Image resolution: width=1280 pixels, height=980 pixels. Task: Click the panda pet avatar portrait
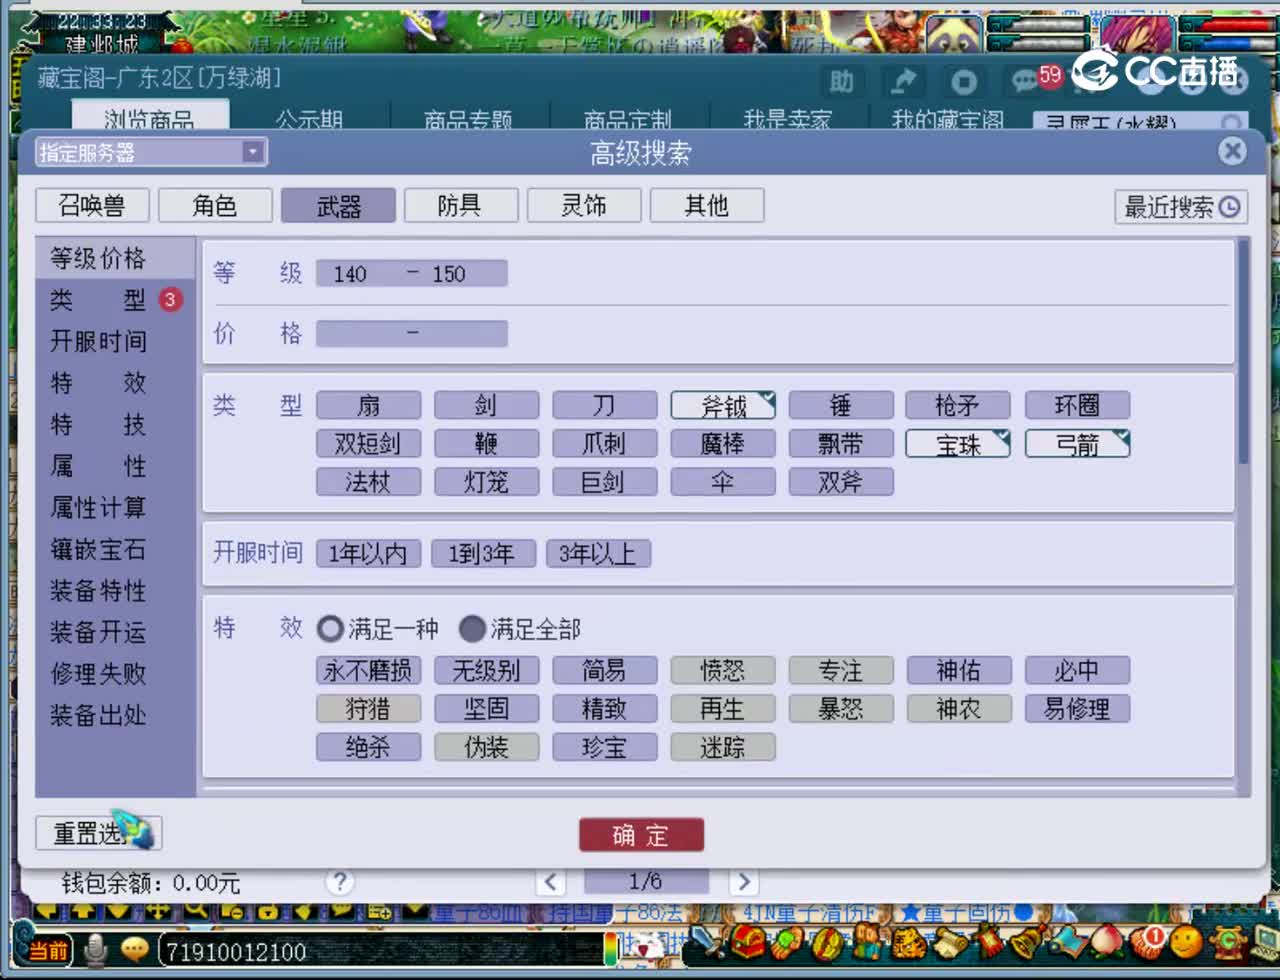[953, 34]
